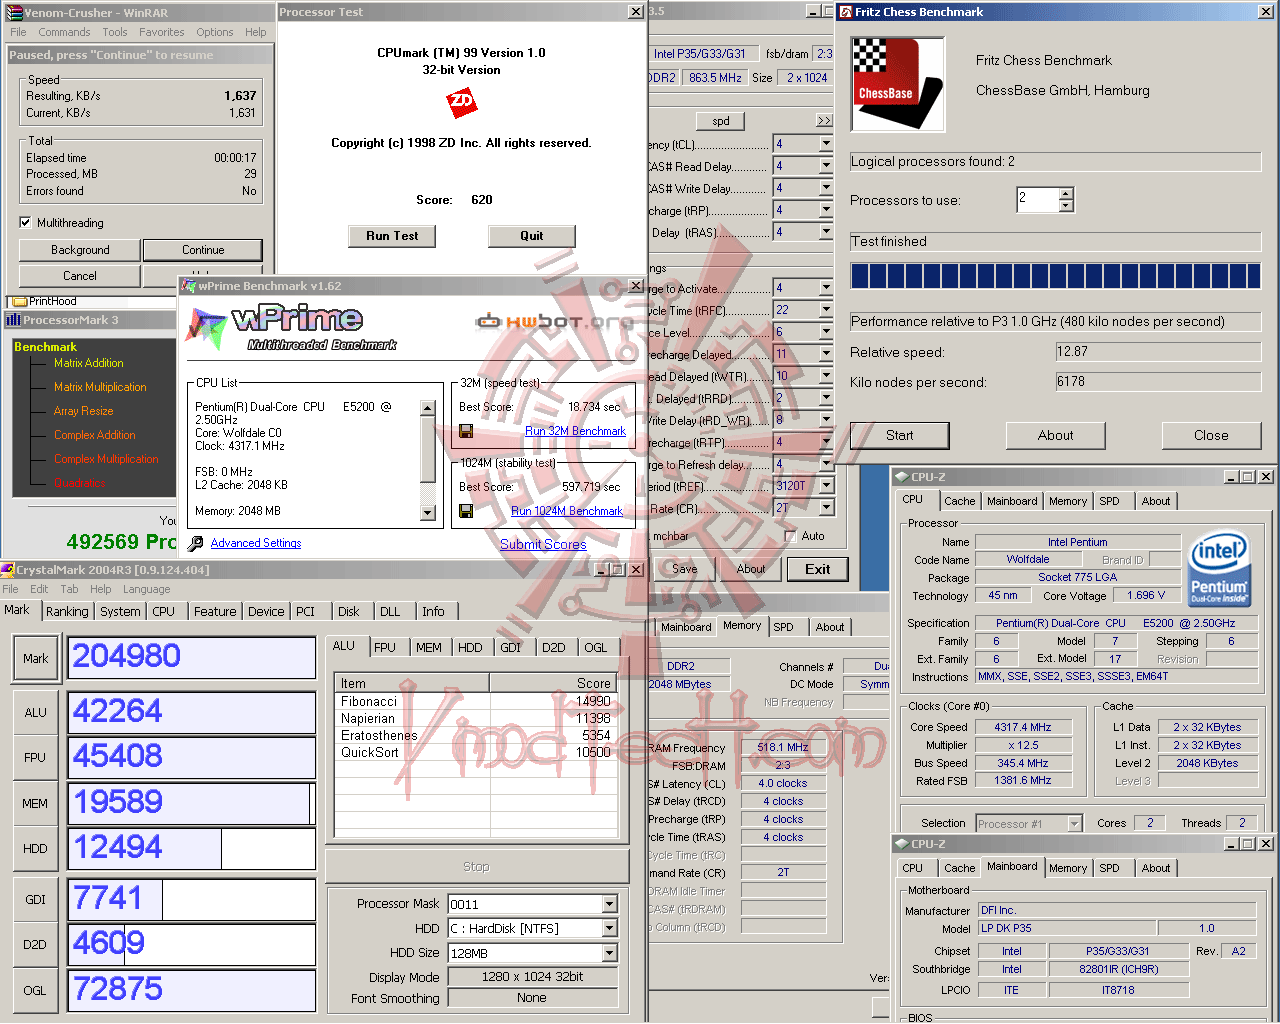The width and height of the screenshot is (1280, 1024).
Task: Click the ChessBase logo in Fritz Chess Benchmark
Action: (x=897, y=84)
